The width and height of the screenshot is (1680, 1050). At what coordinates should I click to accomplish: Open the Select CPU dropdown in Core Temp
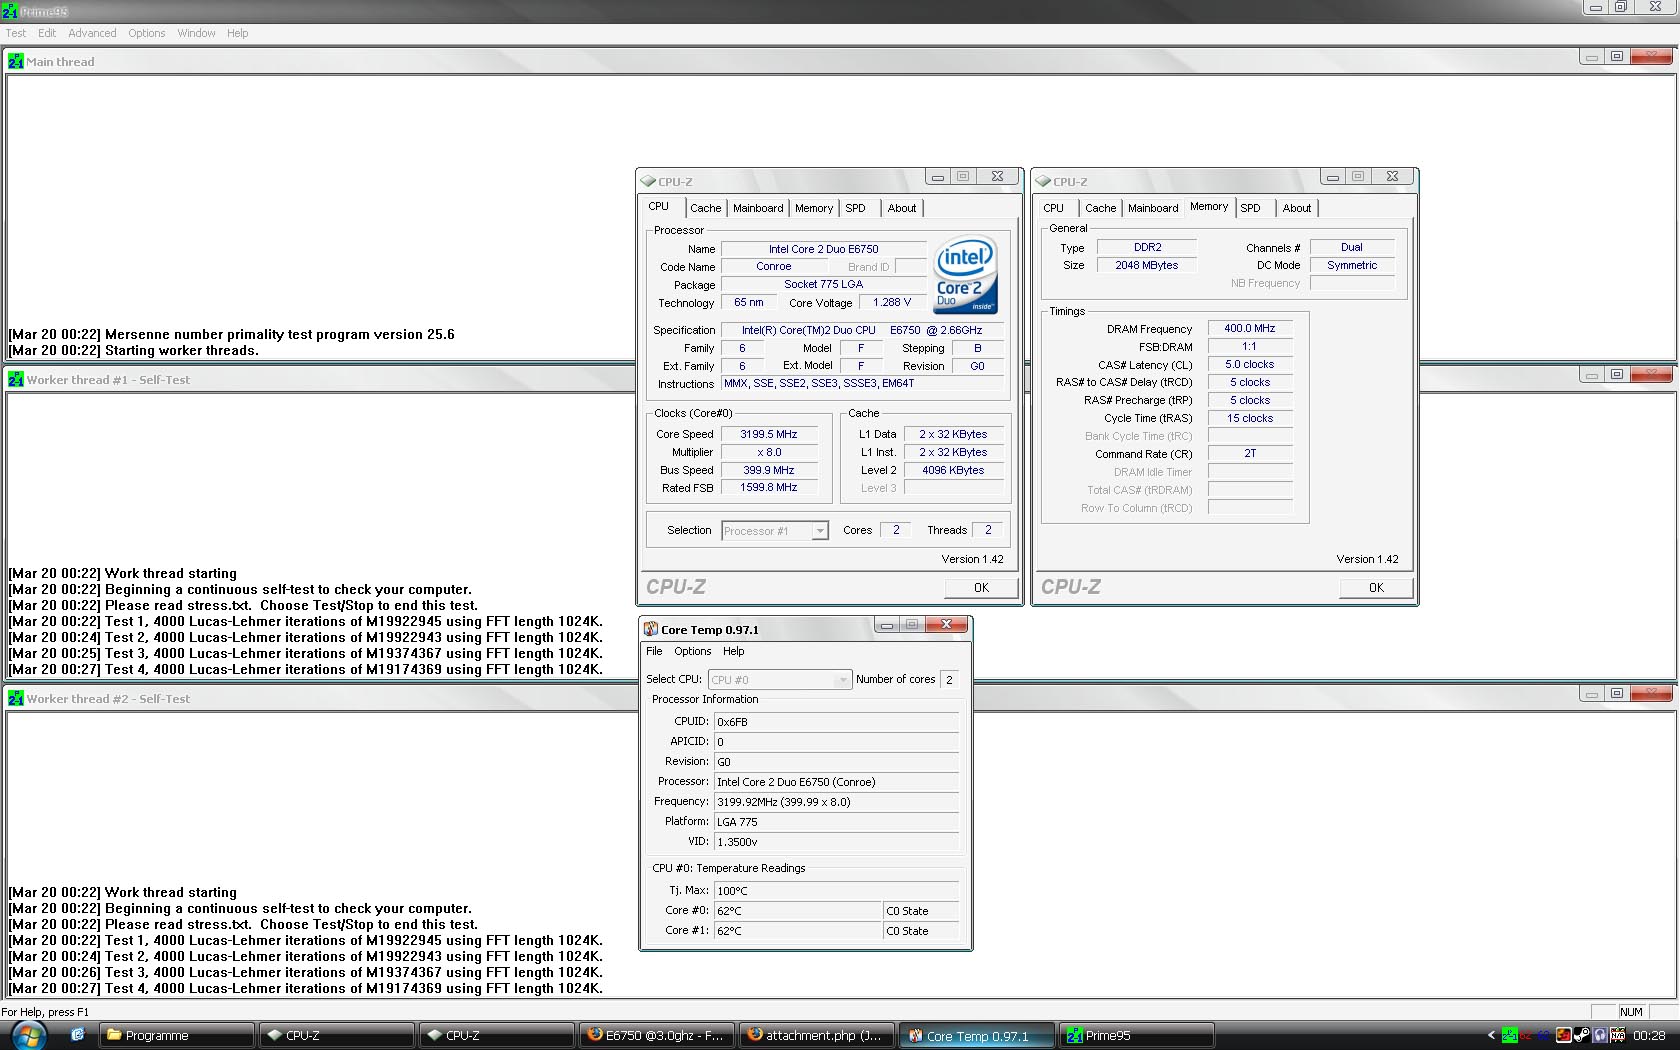click(780, 680)
